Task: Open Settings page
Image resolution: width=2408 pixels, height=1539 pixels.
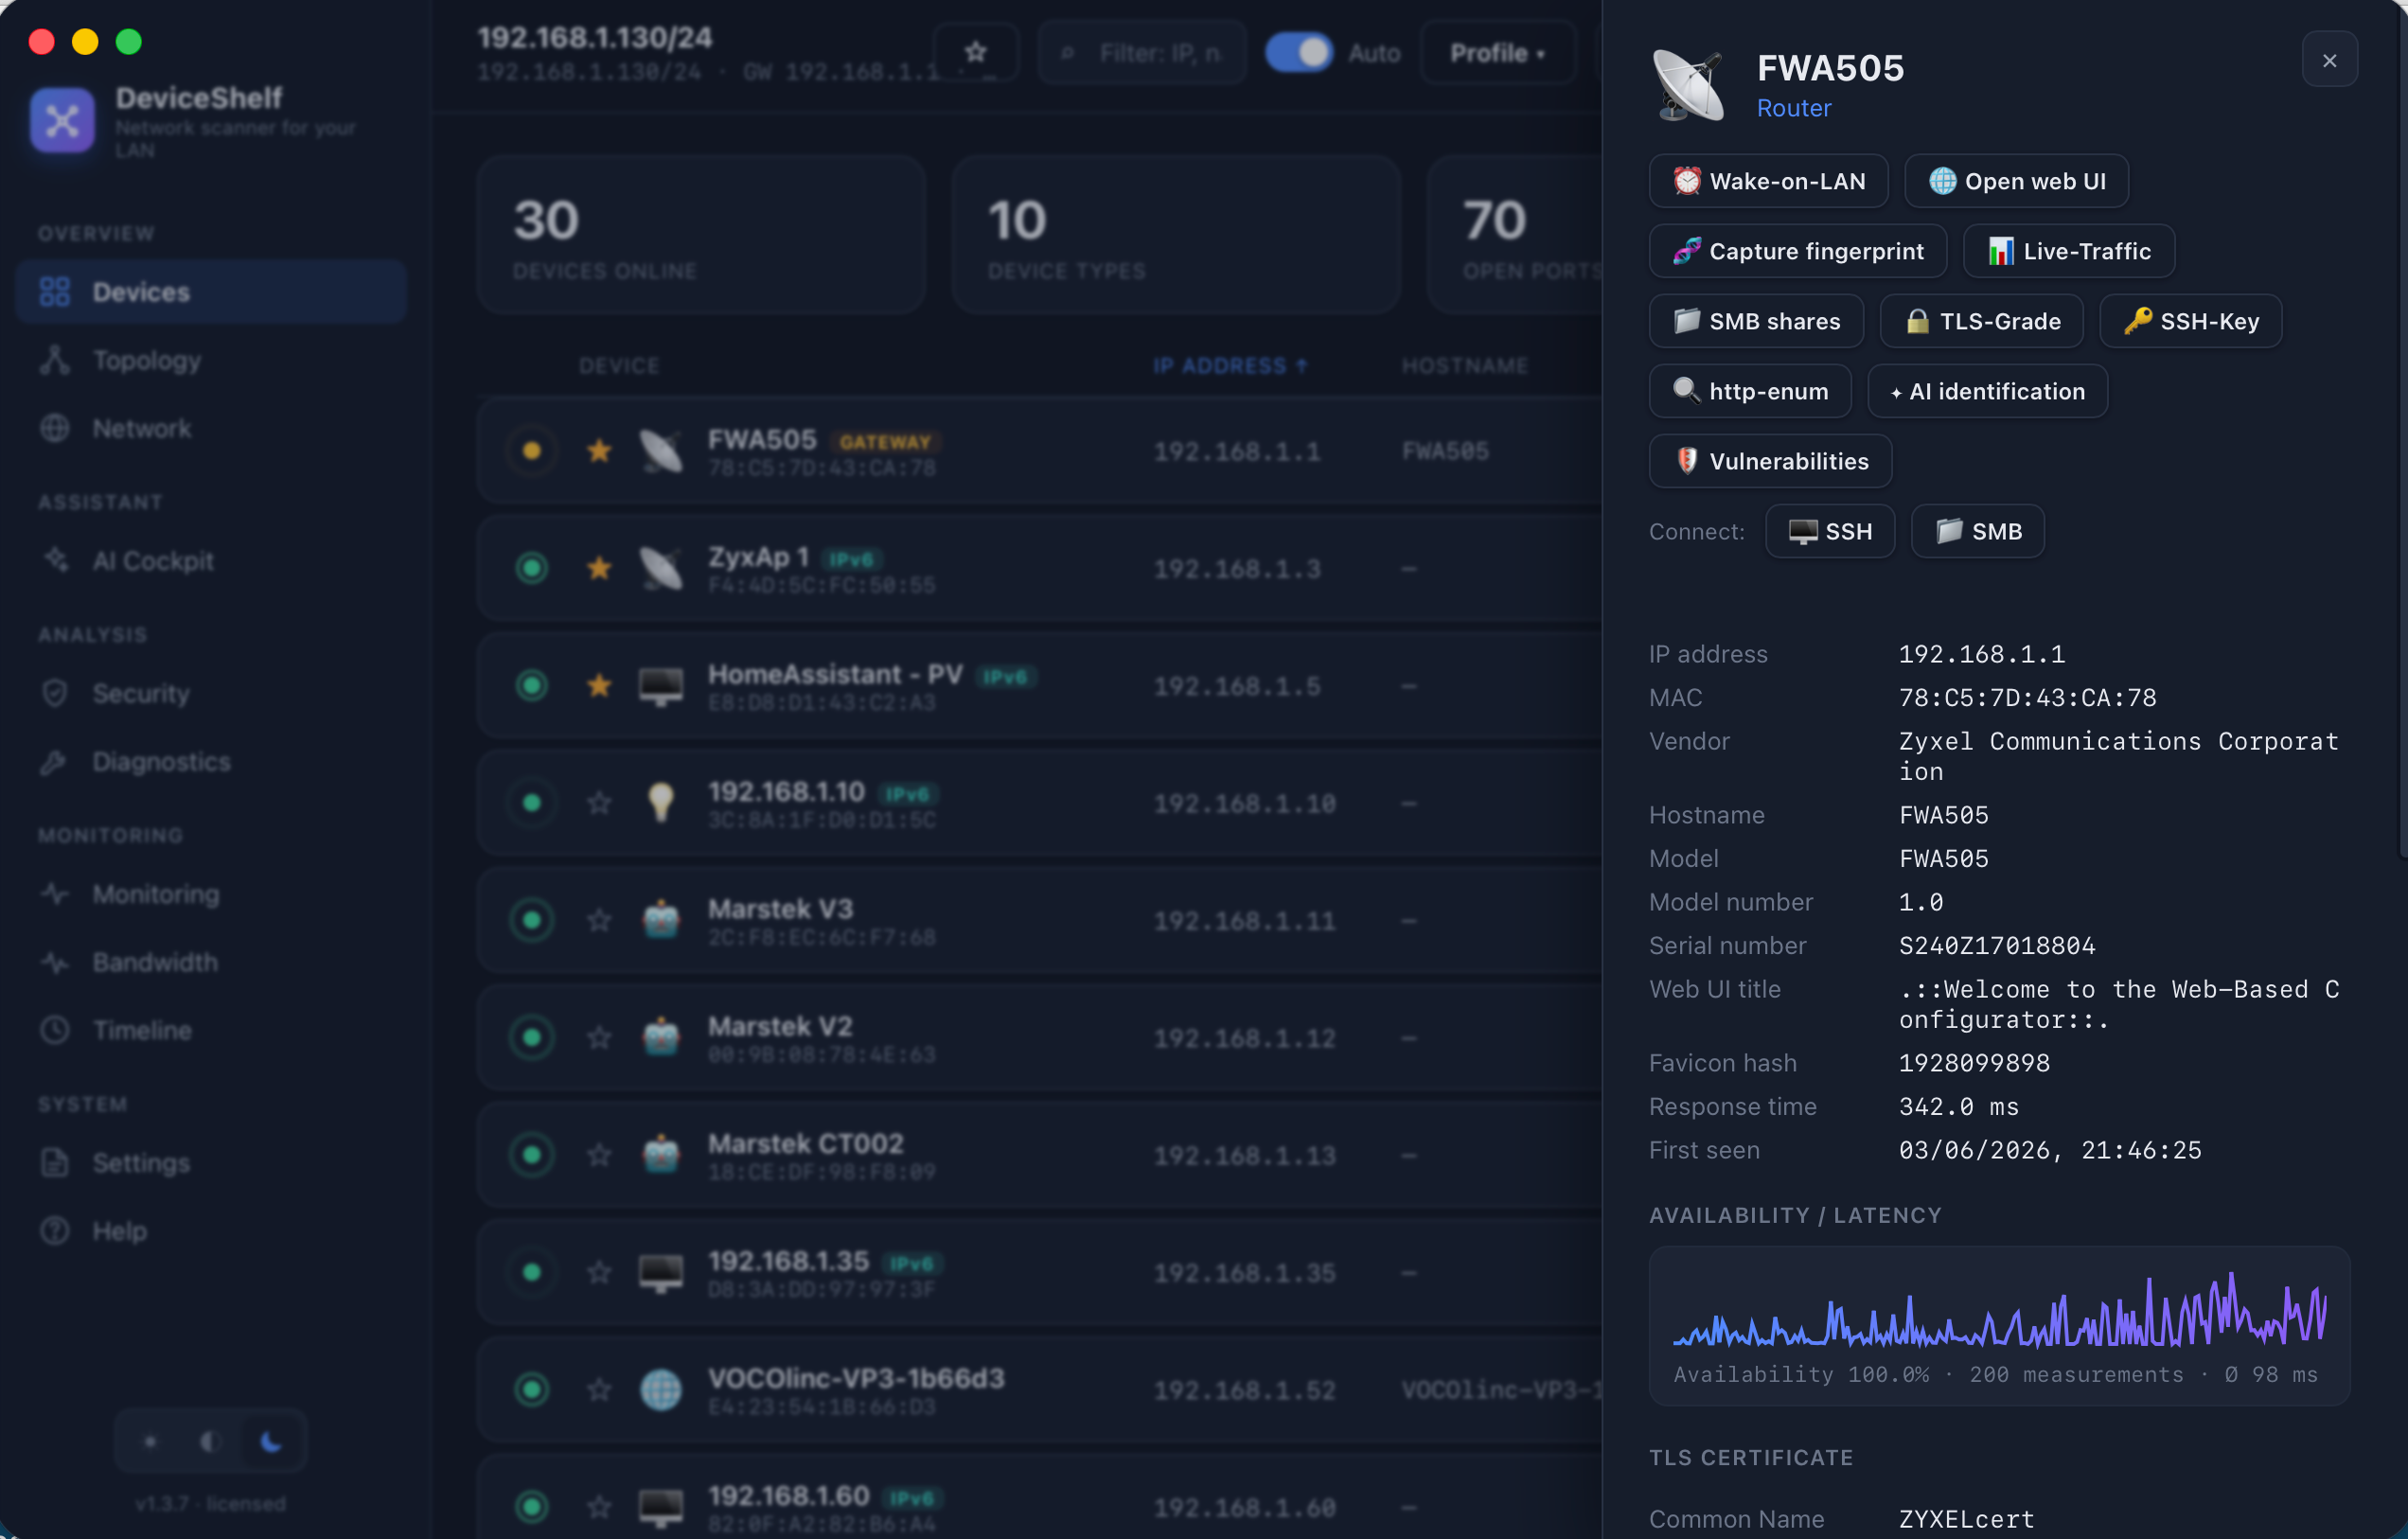Action: 211,1163
